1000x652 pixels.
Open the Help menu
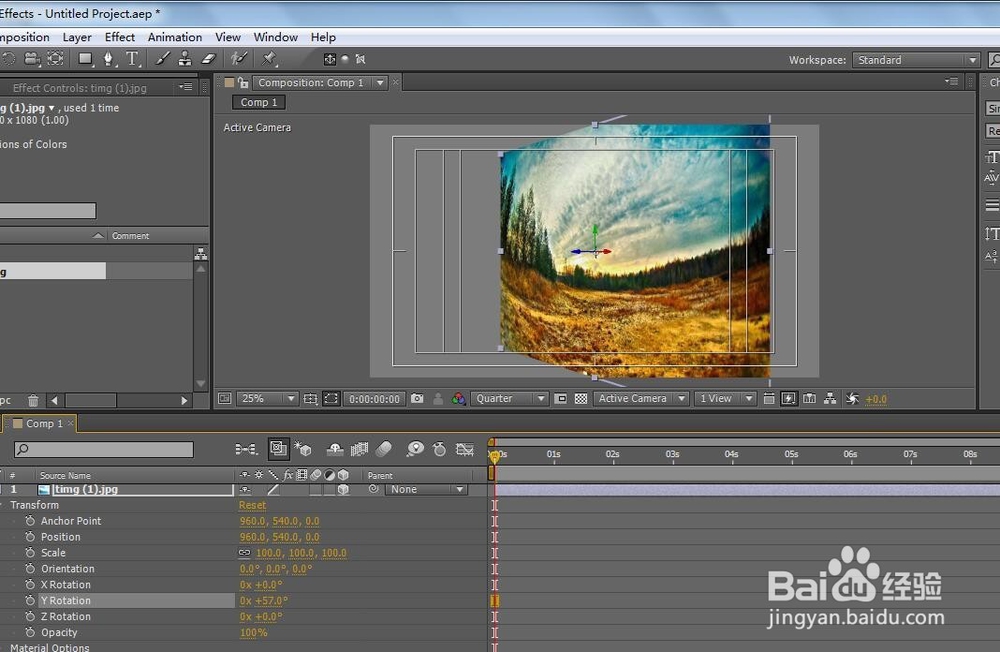pyautogui.click(x=323, y=37)
